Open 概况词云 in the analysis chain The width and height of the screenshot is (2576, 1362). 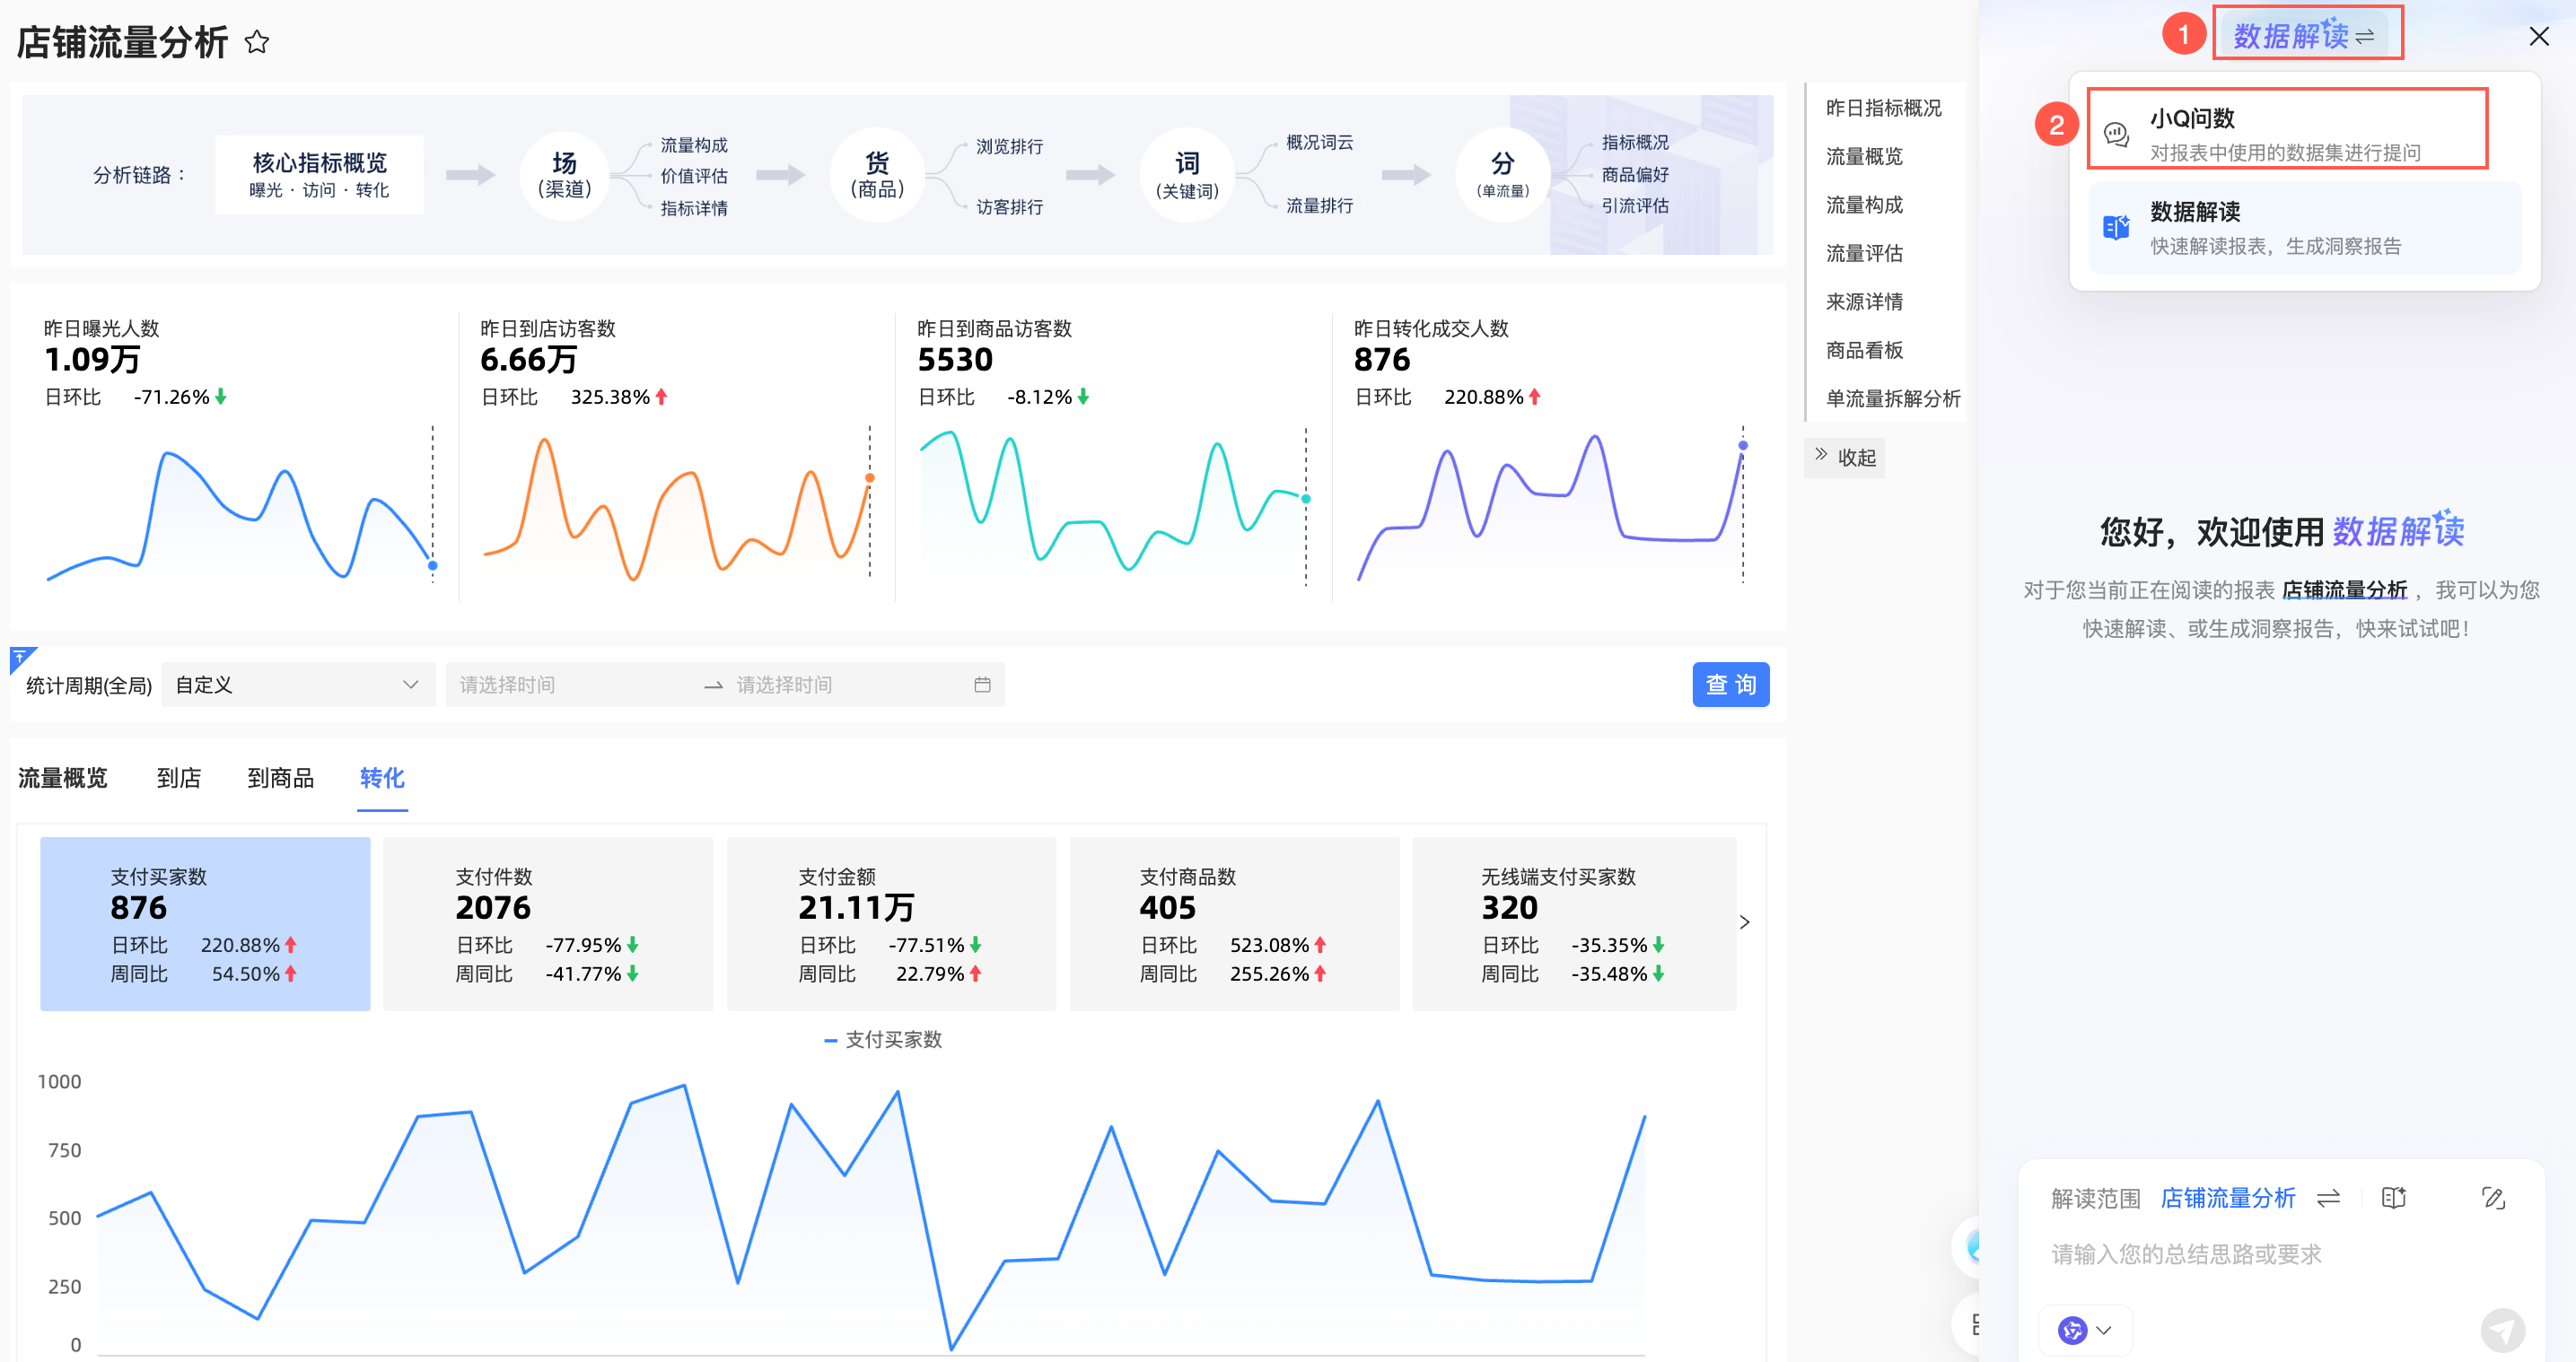(x=1319, y=142)
